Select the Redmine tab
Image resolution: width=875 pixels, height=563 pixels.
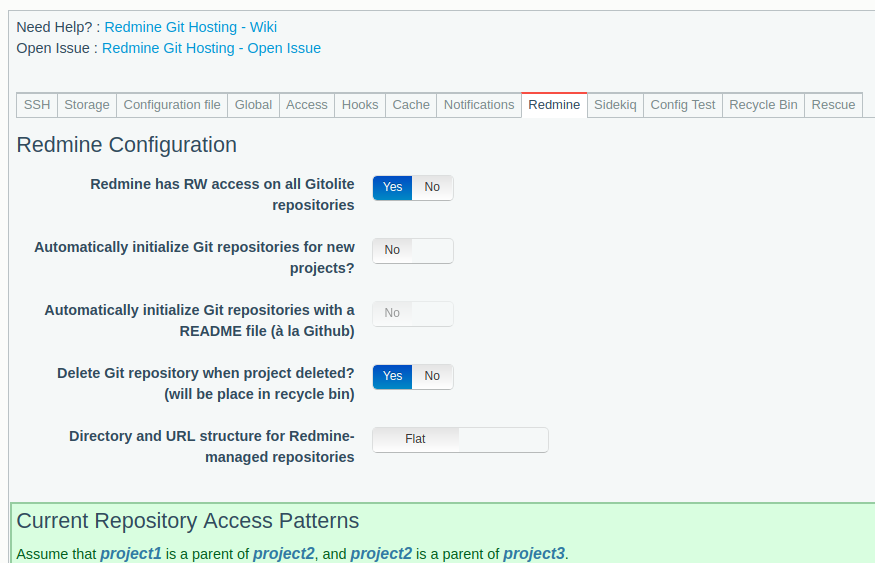pos(554,105)
